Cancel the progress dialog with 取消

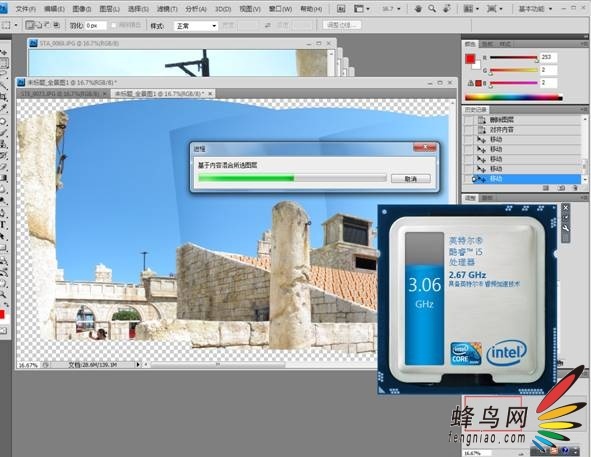pos(410,178)
